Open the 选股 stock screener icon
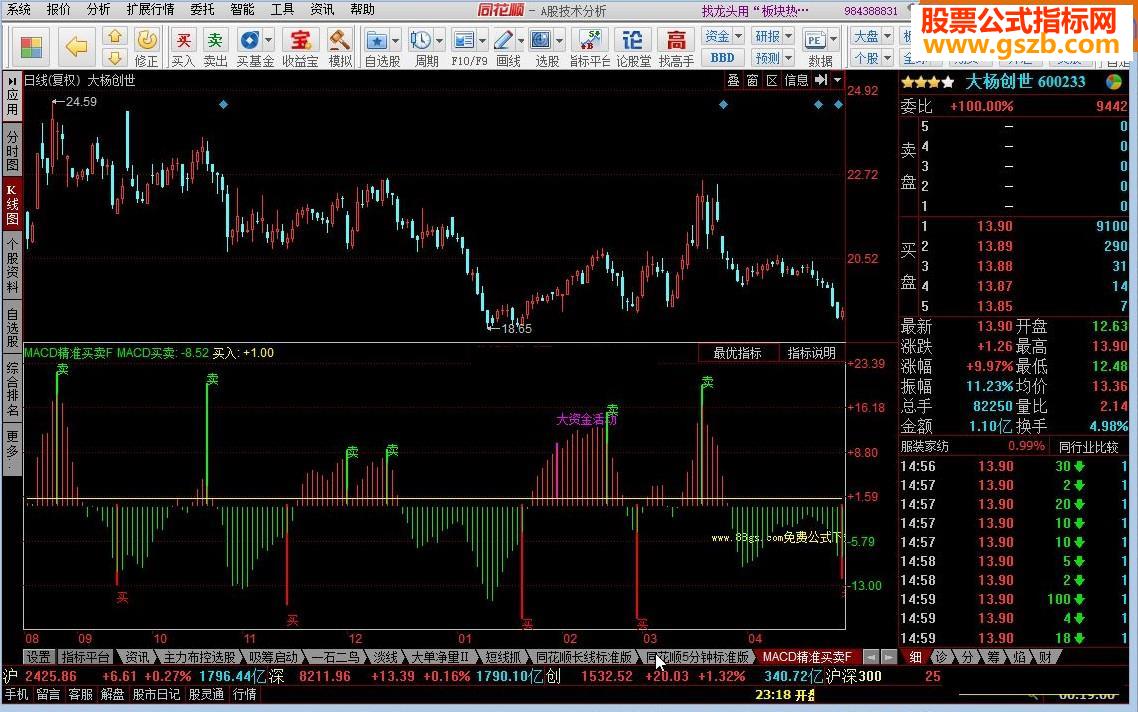The image size is (1138, 712). point(541,41)
